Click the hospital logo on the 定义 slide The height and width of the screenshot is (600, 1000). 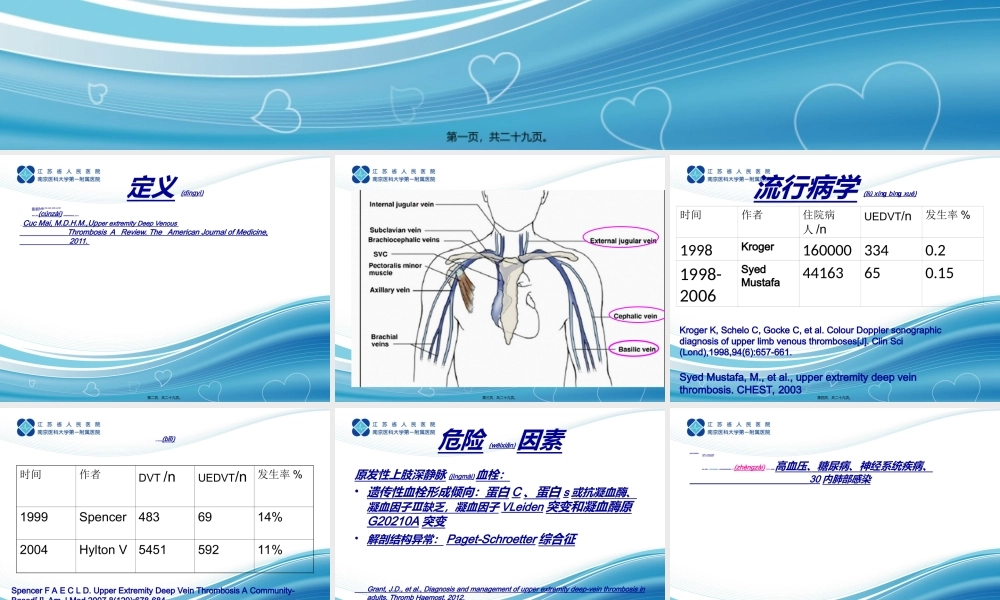coord(58,176)
